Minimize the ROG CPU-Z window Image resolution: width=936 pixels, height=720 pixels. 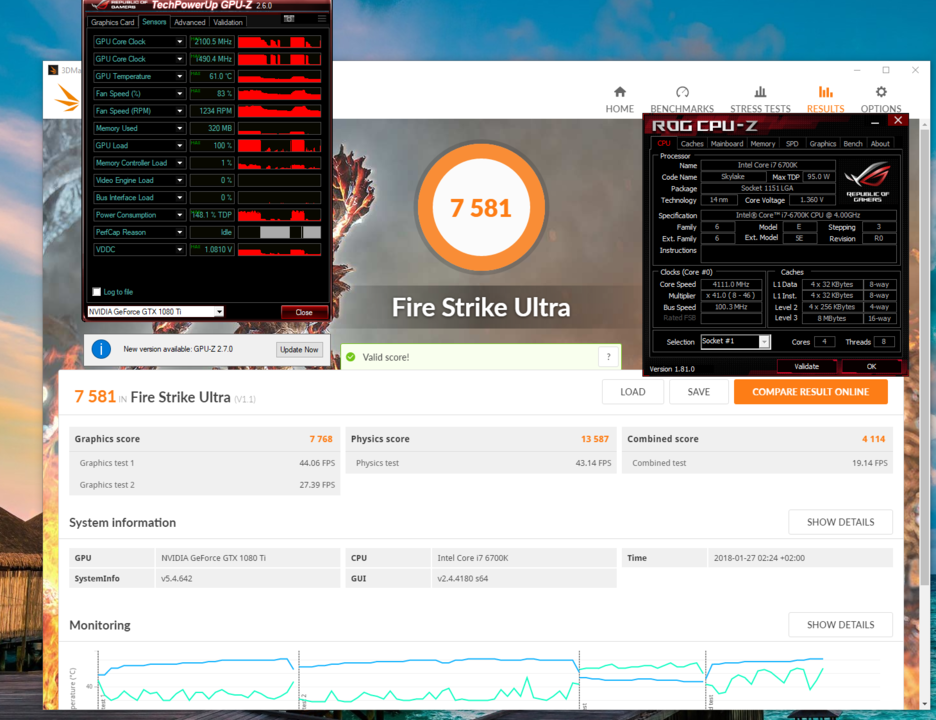(875, 121)
